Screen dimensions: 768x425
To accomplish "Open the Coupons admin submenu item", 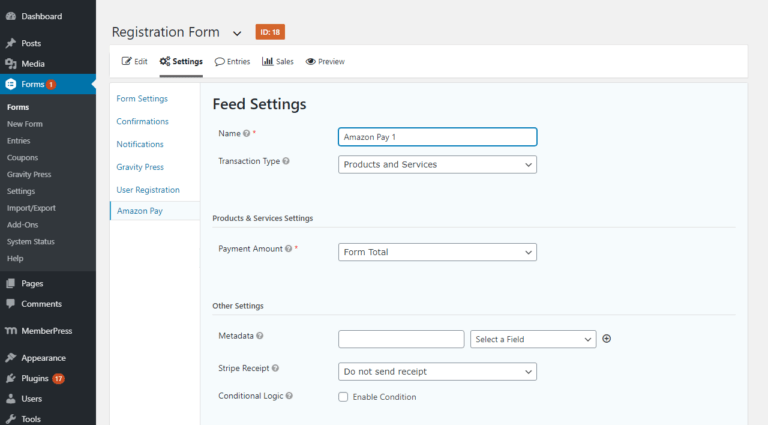I will pyautogui.click(x=23, y=158).
